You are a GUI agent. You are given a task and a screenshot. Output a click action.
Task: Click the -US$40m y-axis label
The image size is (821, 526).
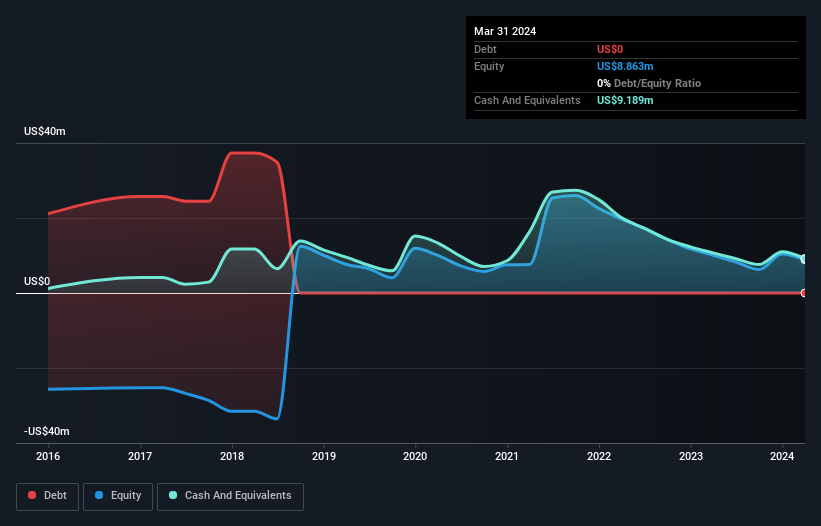pyautogui.click(x=47, y=431)
